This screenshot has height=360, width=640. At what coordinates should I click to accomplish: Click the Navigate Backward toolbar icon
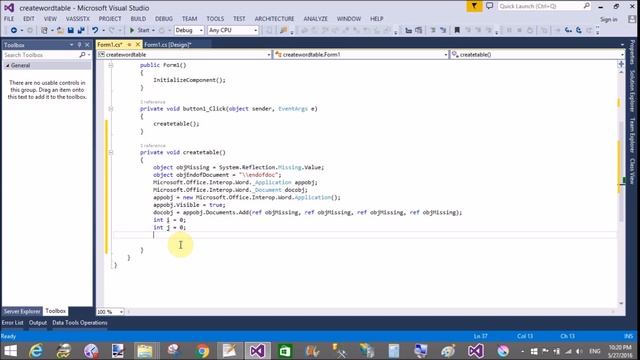pos(14,30)
